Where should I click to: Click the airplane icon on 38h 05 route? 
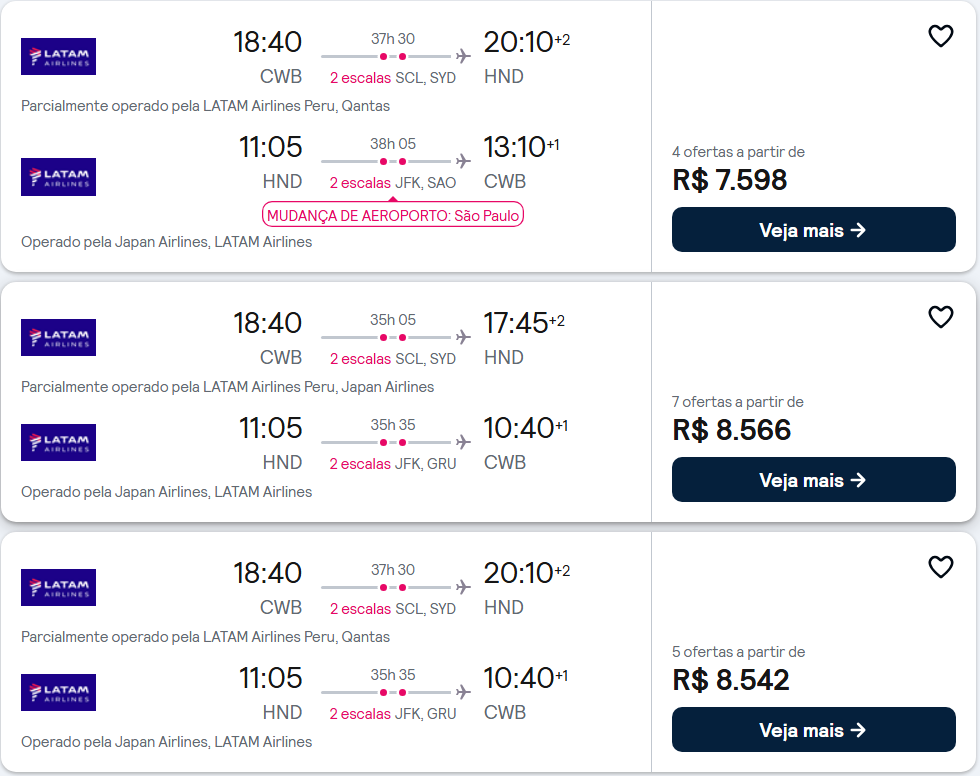(x=463, y=161)
